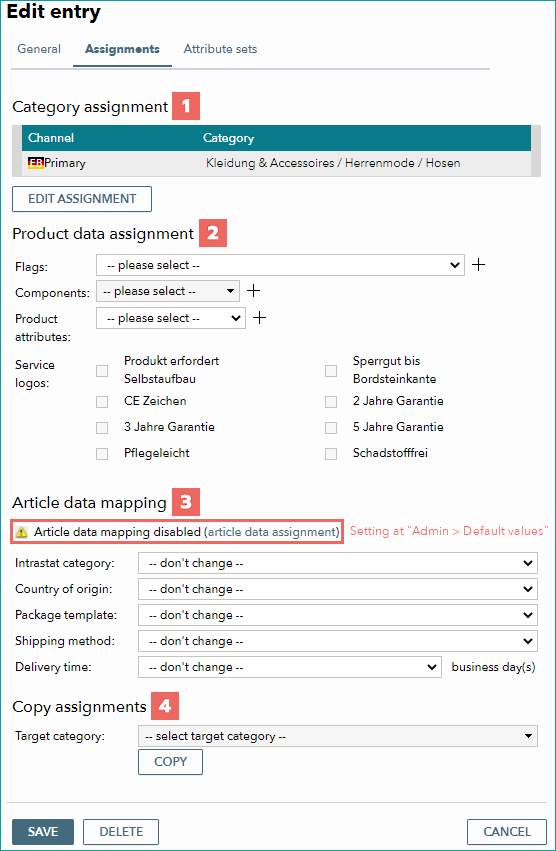Open the Target category dropdown
Screen dimensions: 556x851
point(338,736)
